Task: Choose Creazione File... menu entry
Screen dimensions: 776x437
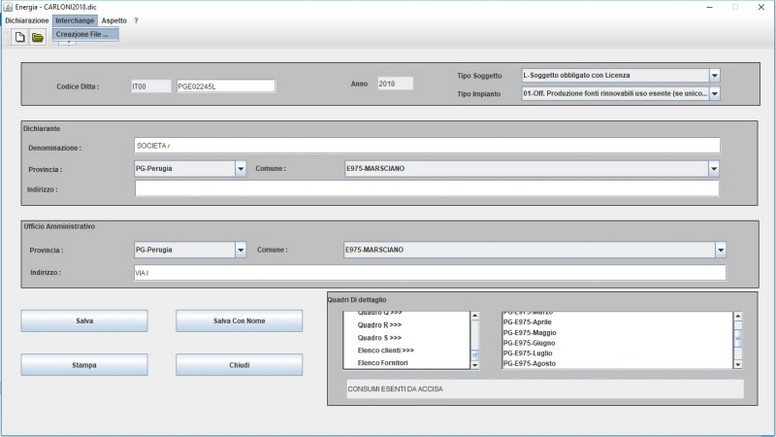Action: coord(86,34)
